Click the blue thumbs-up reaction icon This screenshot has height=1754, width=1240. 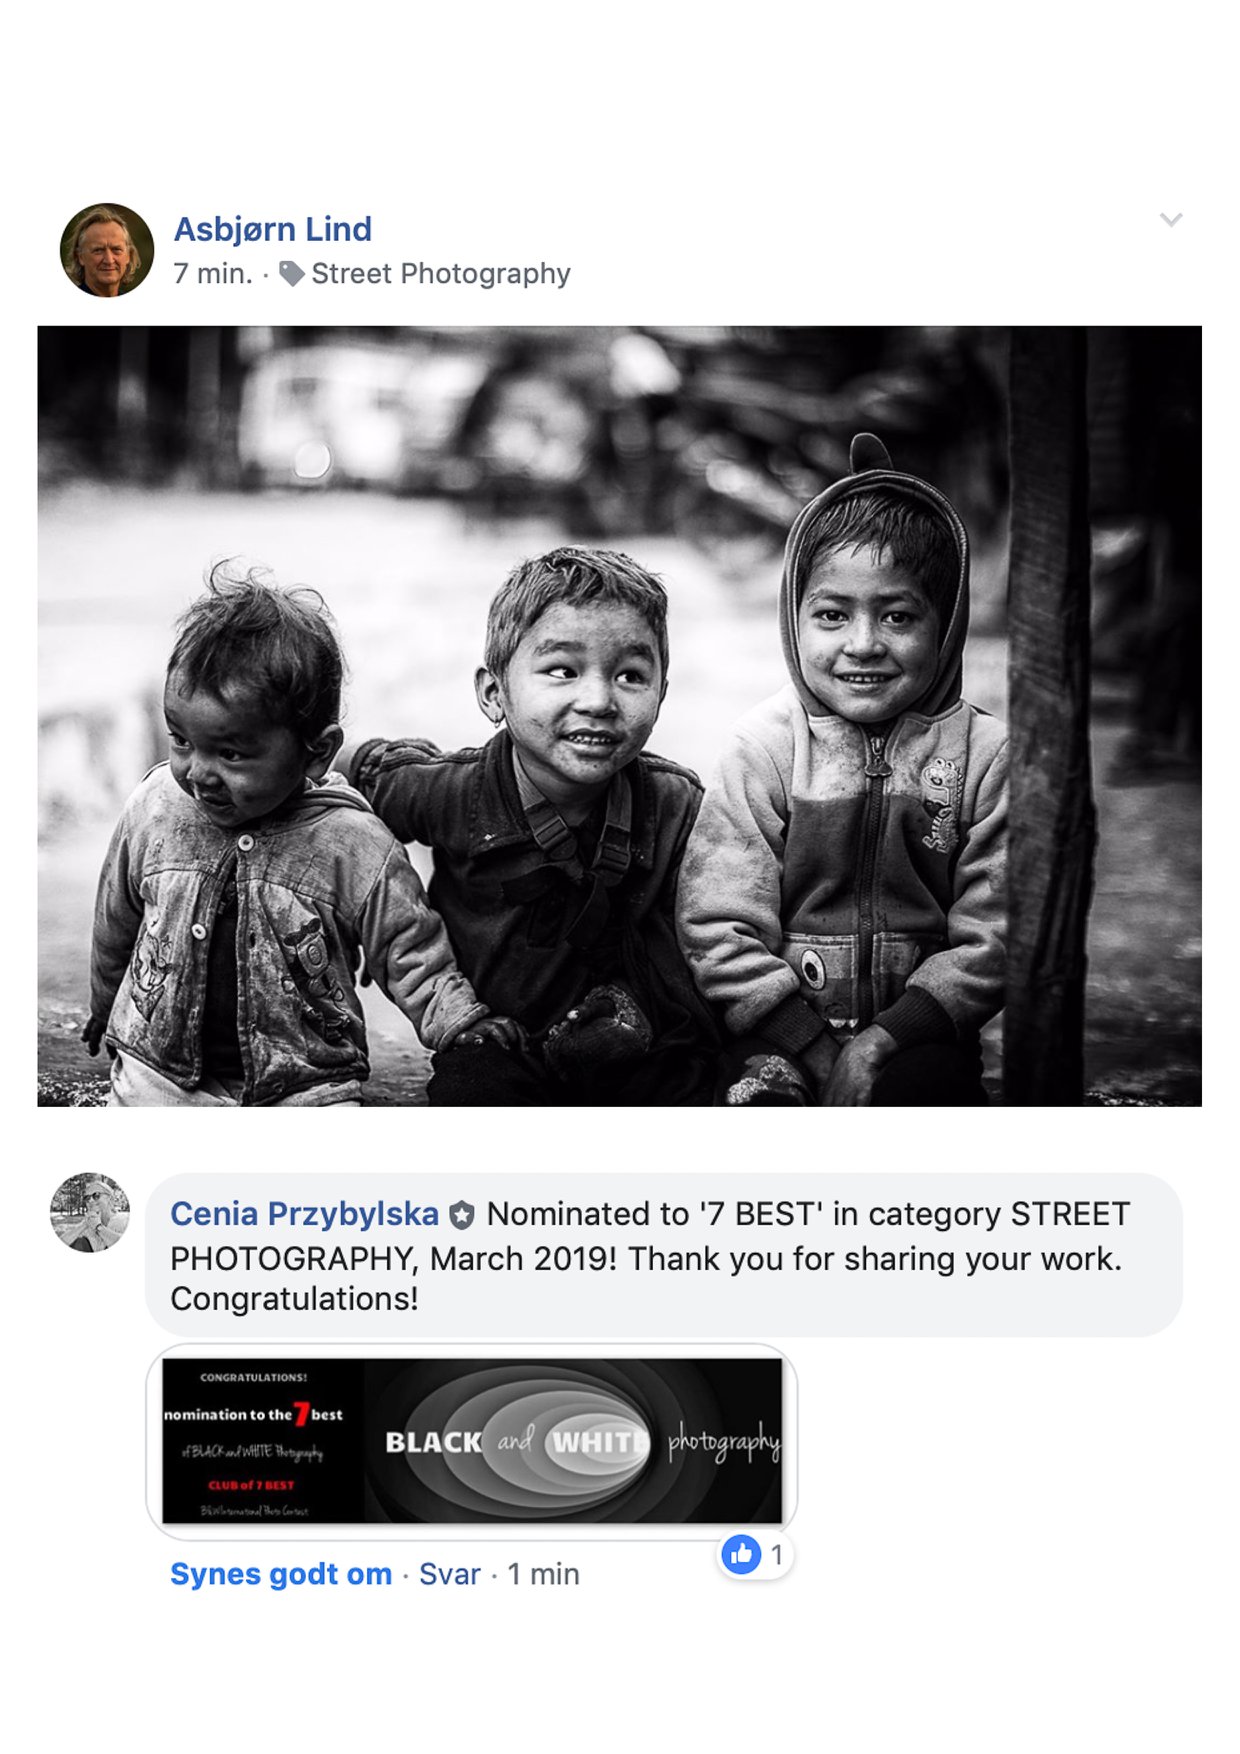coord(741,1554)
